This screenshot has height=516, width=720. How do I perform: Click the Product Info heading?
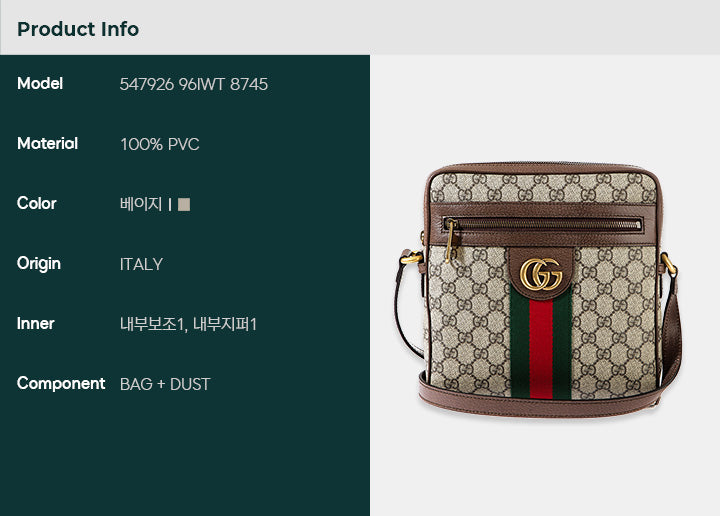pyautogui.click(x=78, y=29)
